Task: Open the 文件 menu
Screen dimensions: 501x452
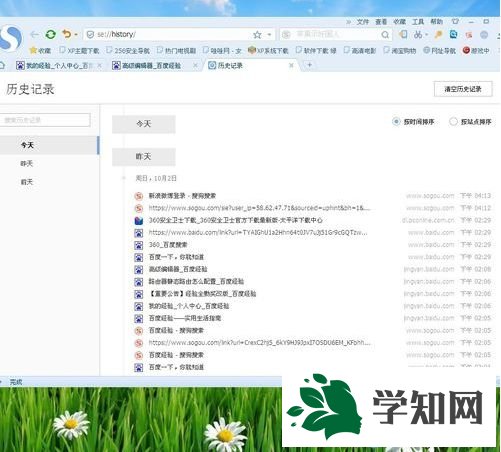Action: [363, 22]
